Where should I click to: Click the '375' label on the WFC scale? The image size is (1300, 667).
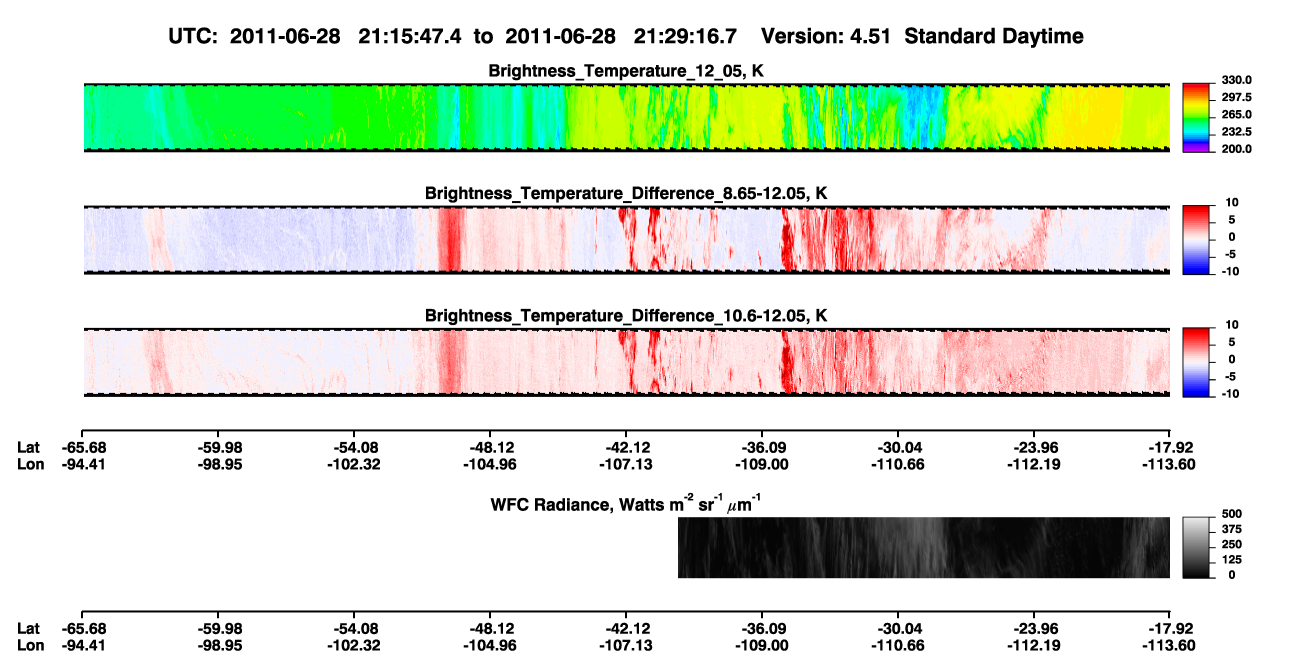[x=1232, y=529]
